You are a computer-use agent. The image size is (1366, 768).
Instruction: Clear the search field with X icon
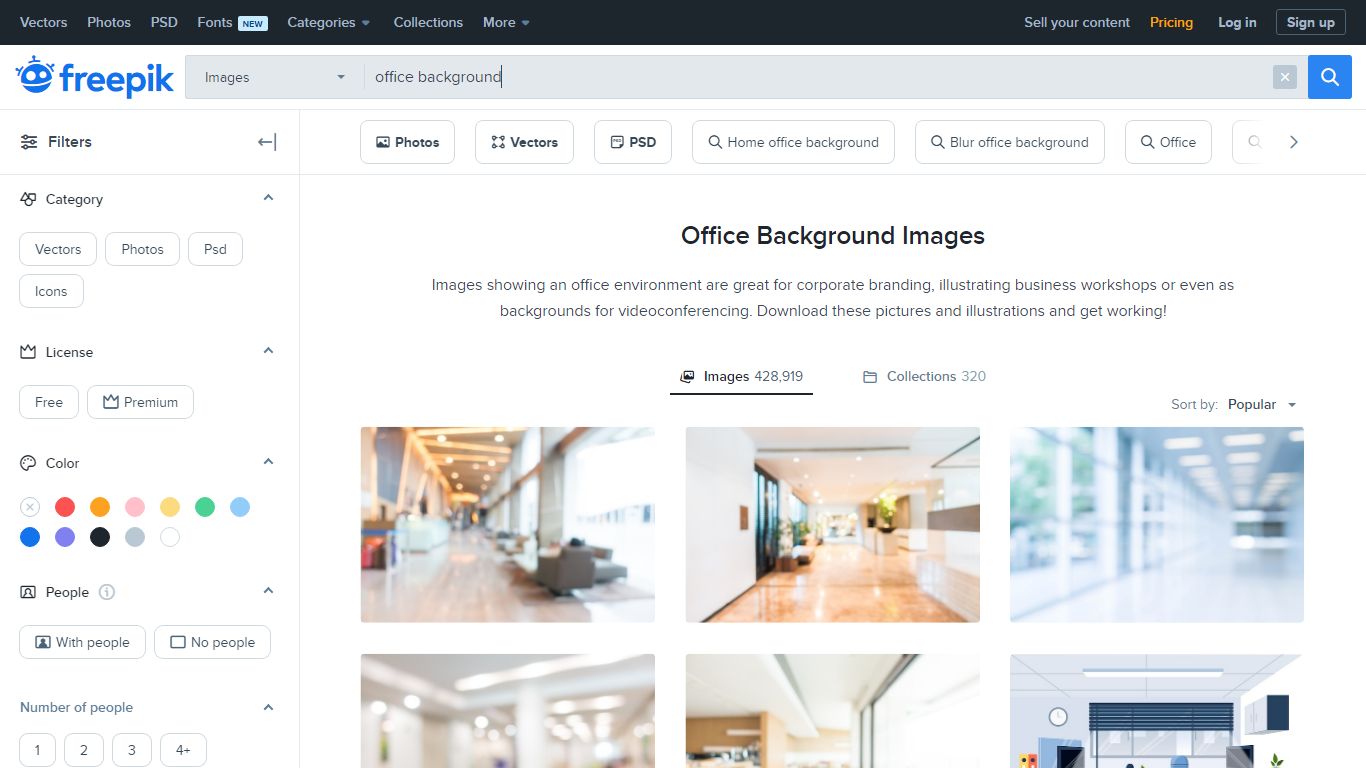pyautogui.click(x=1285, y=77)
